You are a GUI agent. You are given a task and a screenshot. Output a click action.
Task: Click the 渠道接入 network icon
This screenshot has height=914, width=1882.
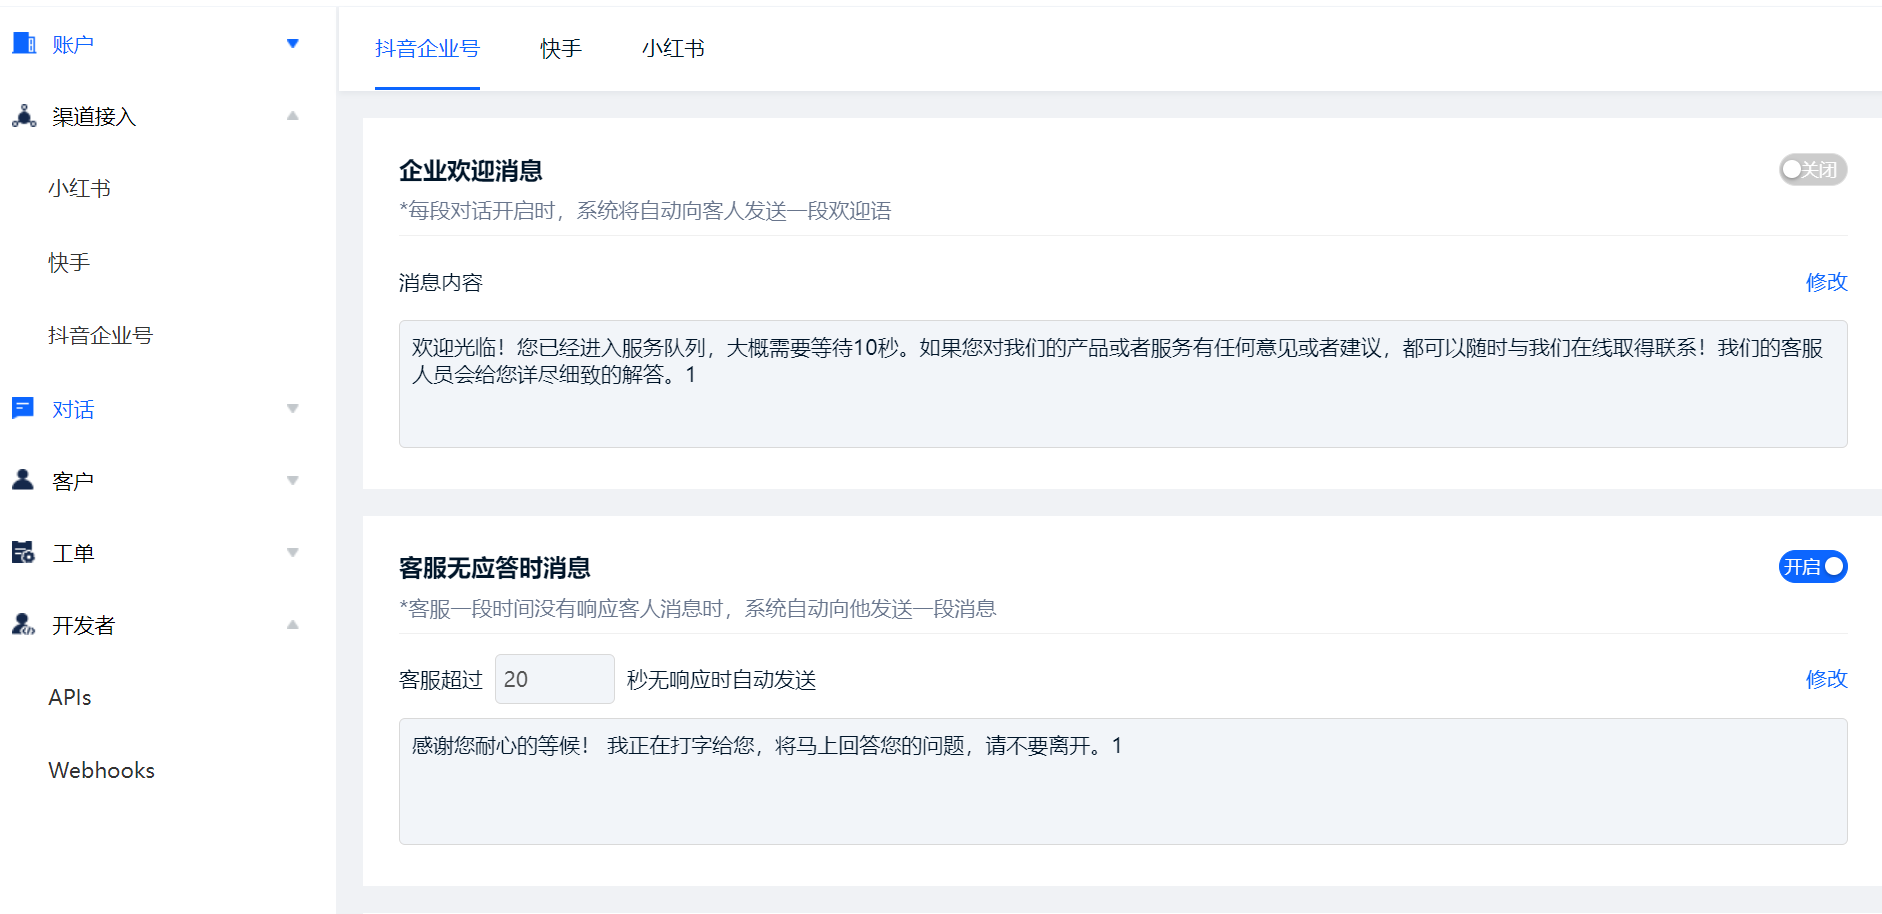[x=24, y=116]
